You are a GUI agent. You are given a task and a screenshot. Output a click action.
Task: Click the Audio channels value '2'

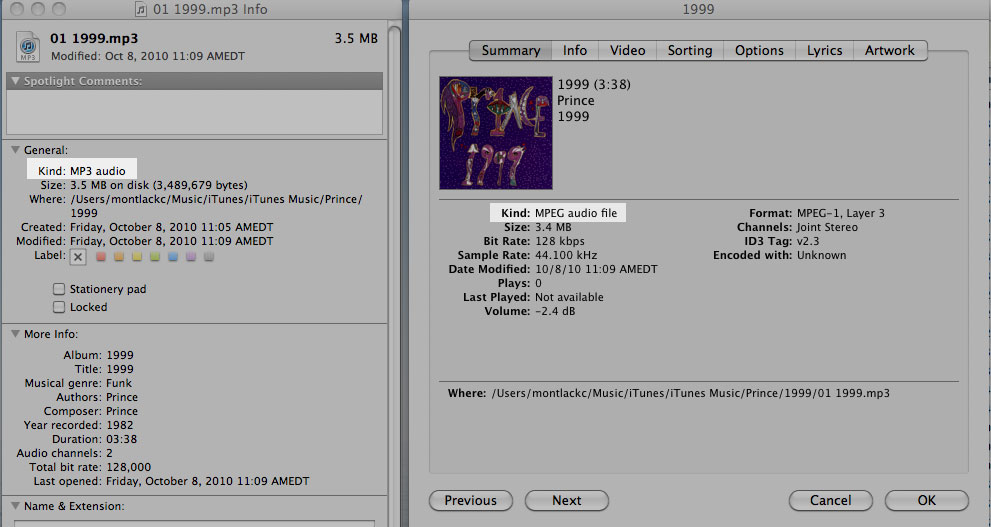109,453
